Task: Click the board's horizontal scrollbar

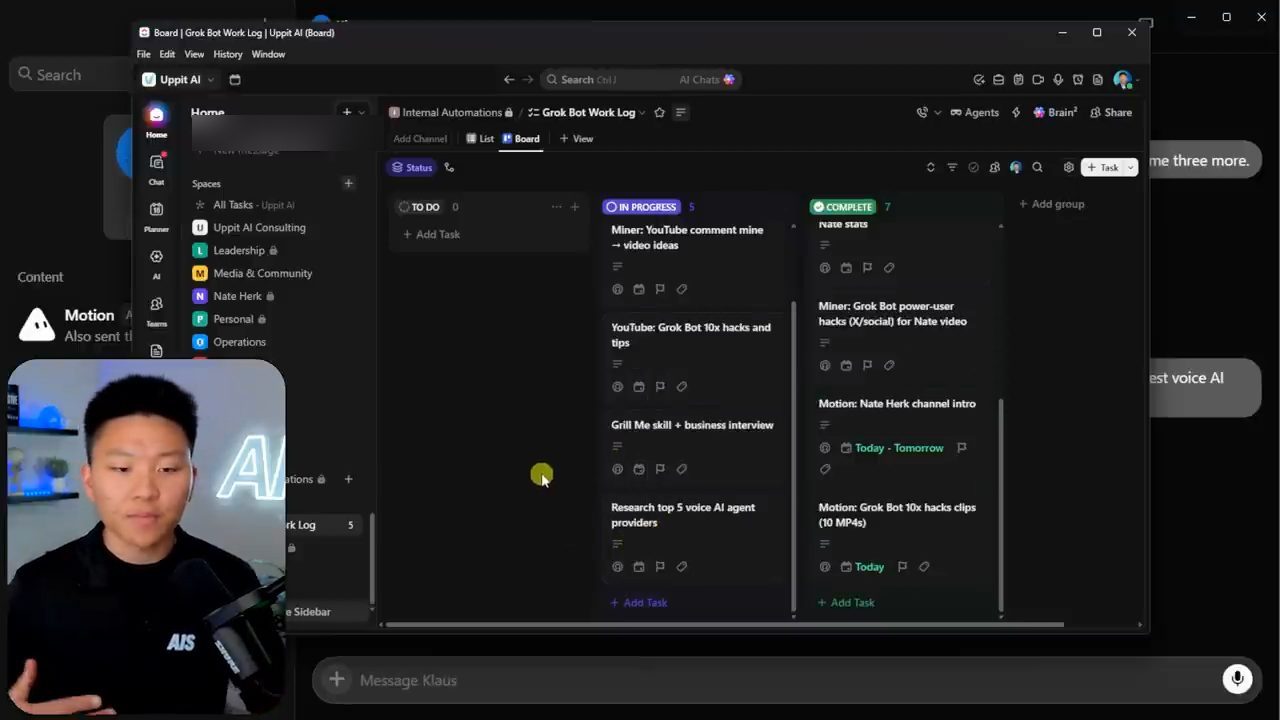Action: [x=725, y=625]
